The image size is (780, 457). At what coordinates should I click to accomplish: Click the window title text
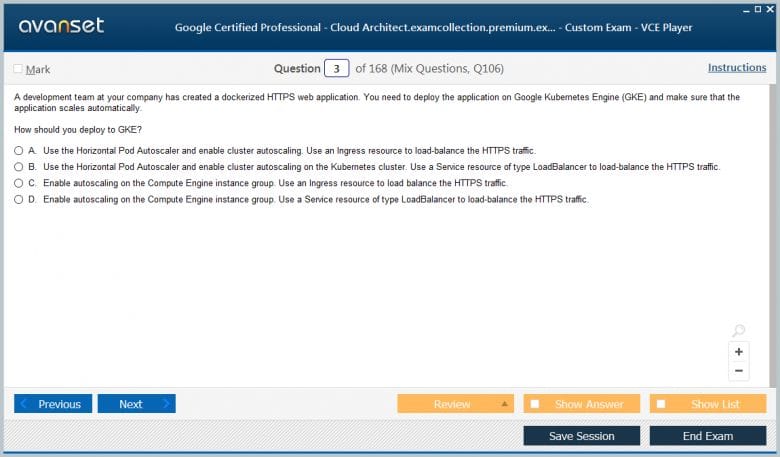pyautogui.click(x=433, y=28)
